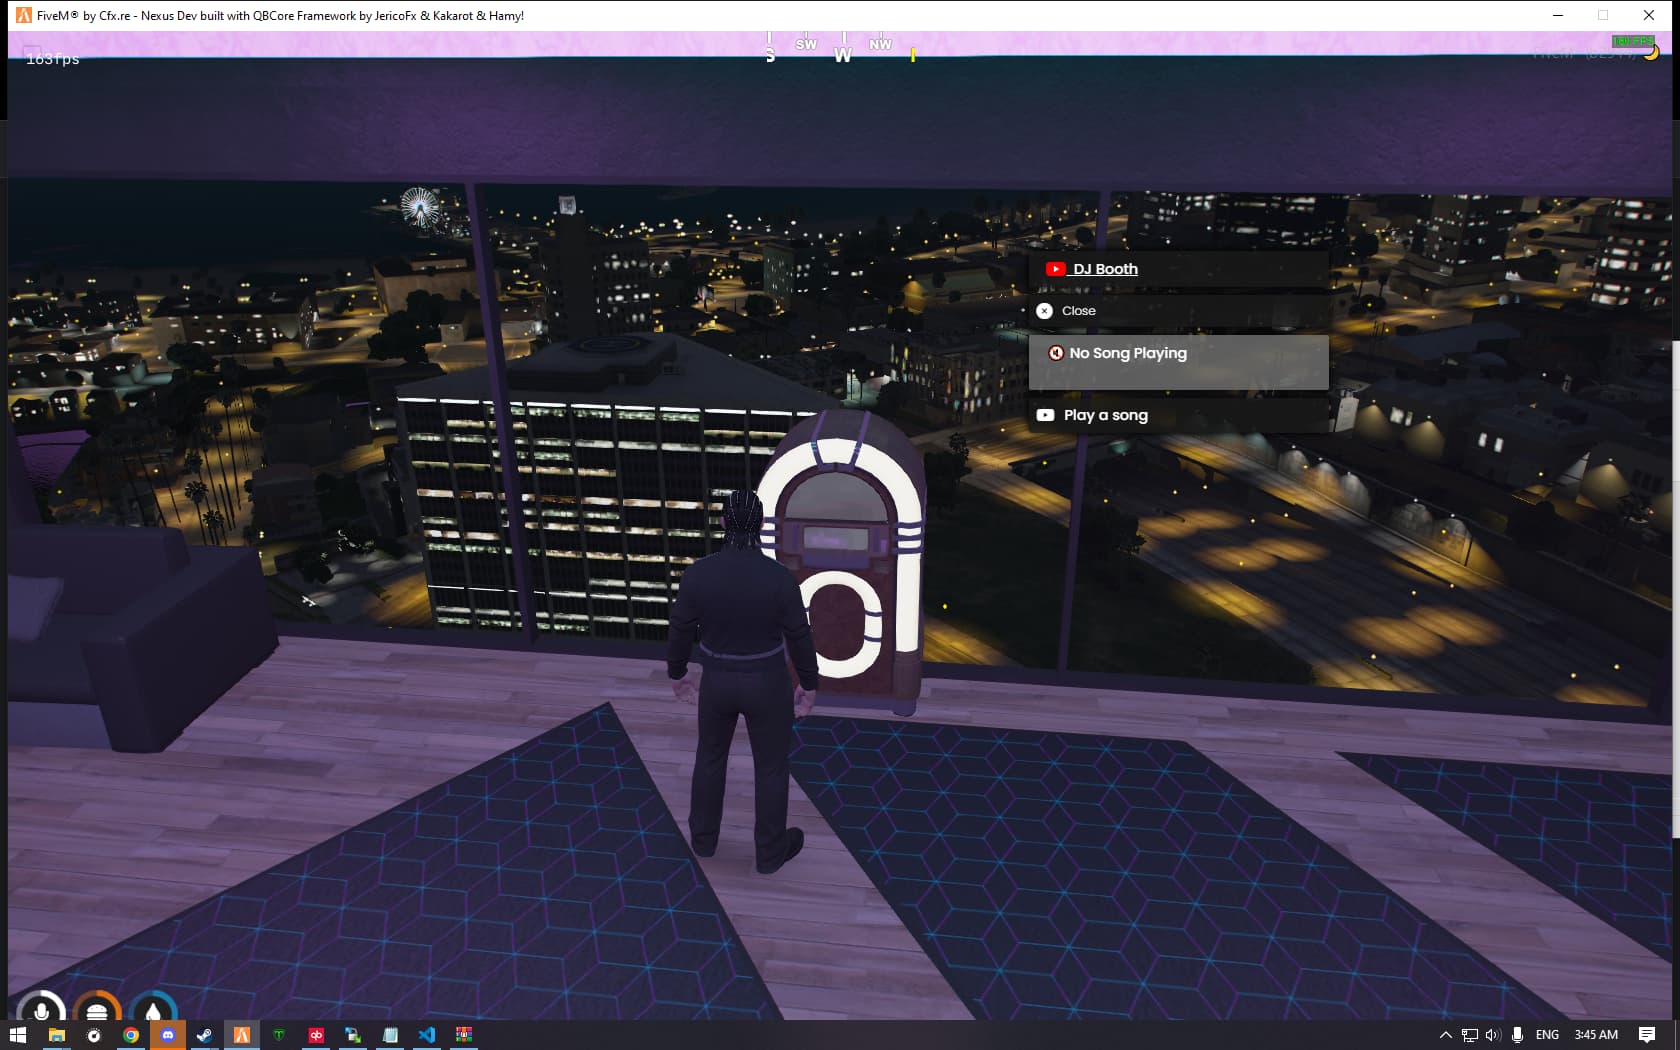Open the red qb taskbar app
Viewport: 1680px width, 1050px height.
coord(316,1035)
